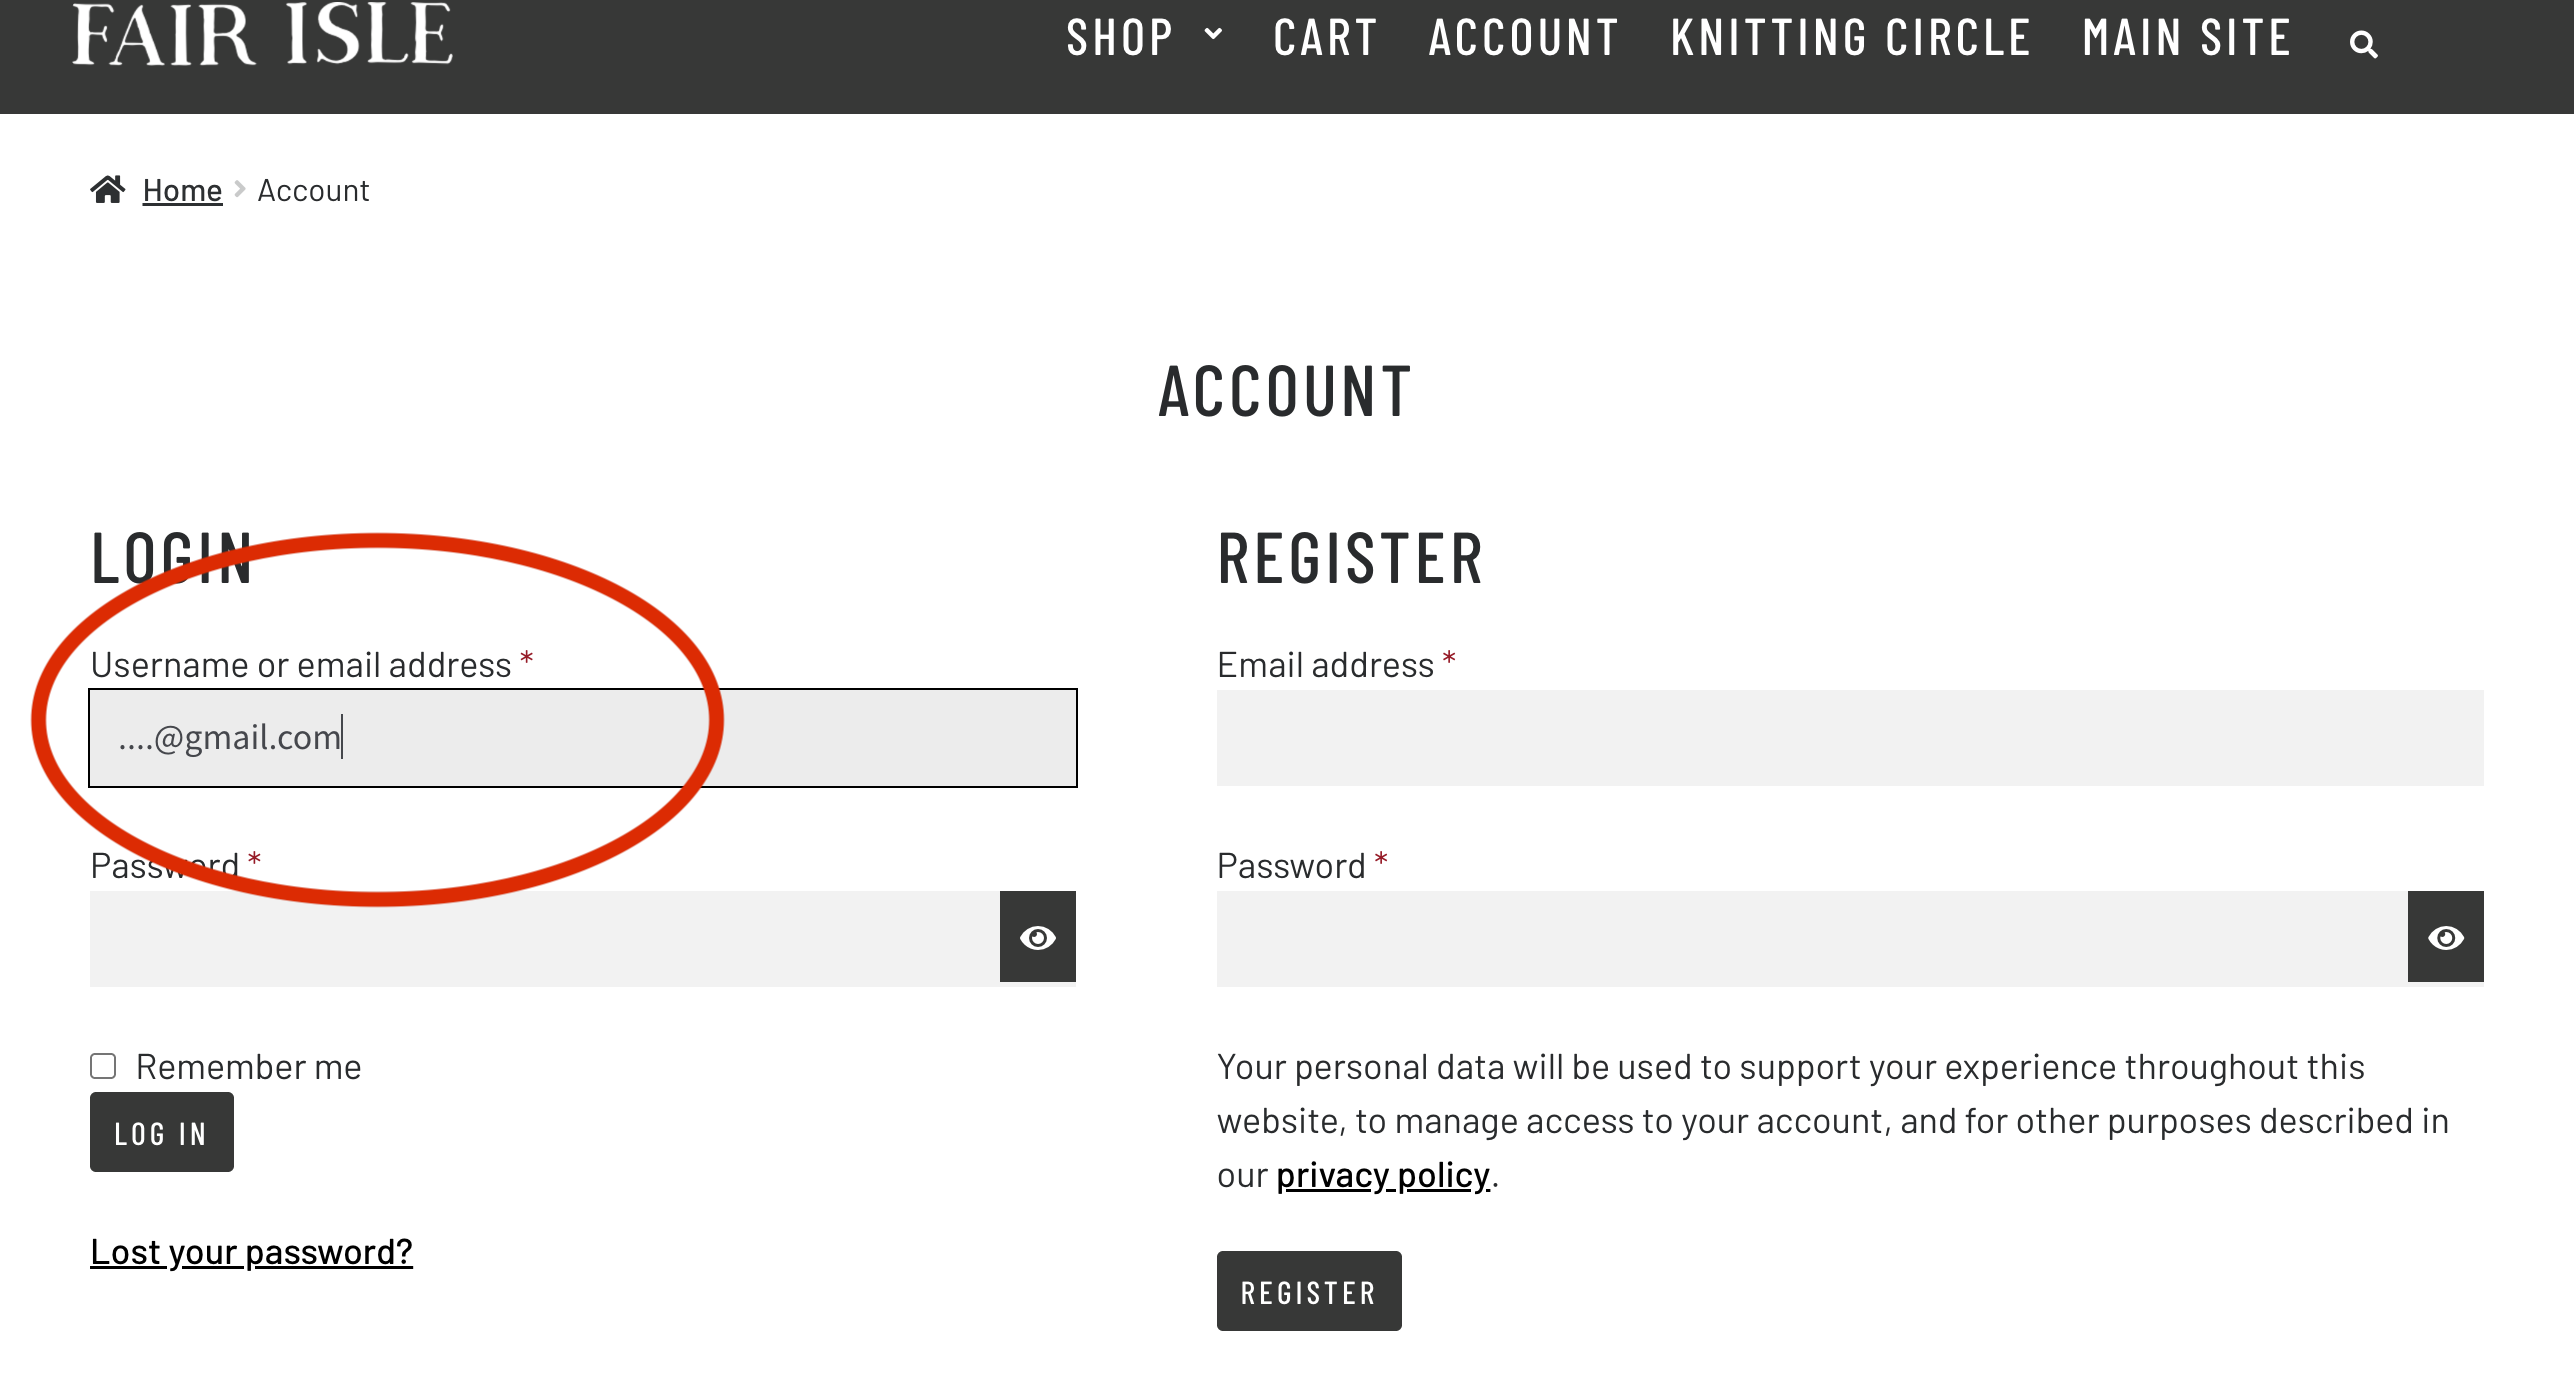Reveal the register password with eye icon
Image resolution: width=2574 pixels, height=1388 pixels.
coord(2445,937)
